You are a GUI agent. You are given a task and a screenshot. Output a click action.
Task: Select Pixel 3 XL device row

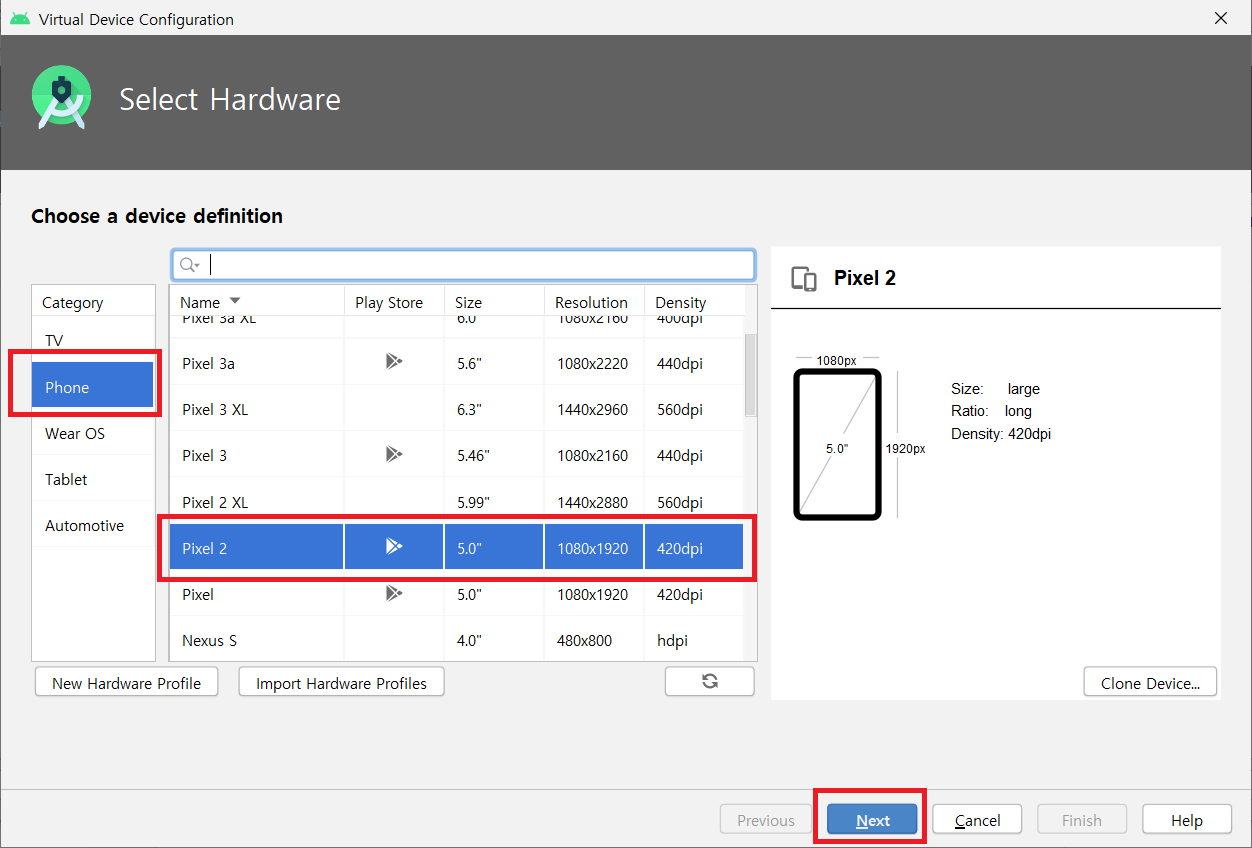[x=457, y=409]
